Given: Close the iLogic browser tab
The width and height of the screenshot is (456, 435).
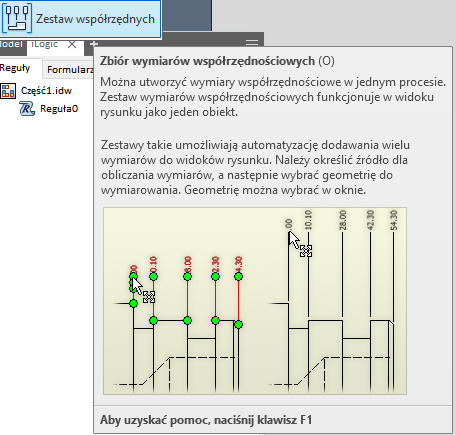Looking at the screenshot, I should click(72, 44).
